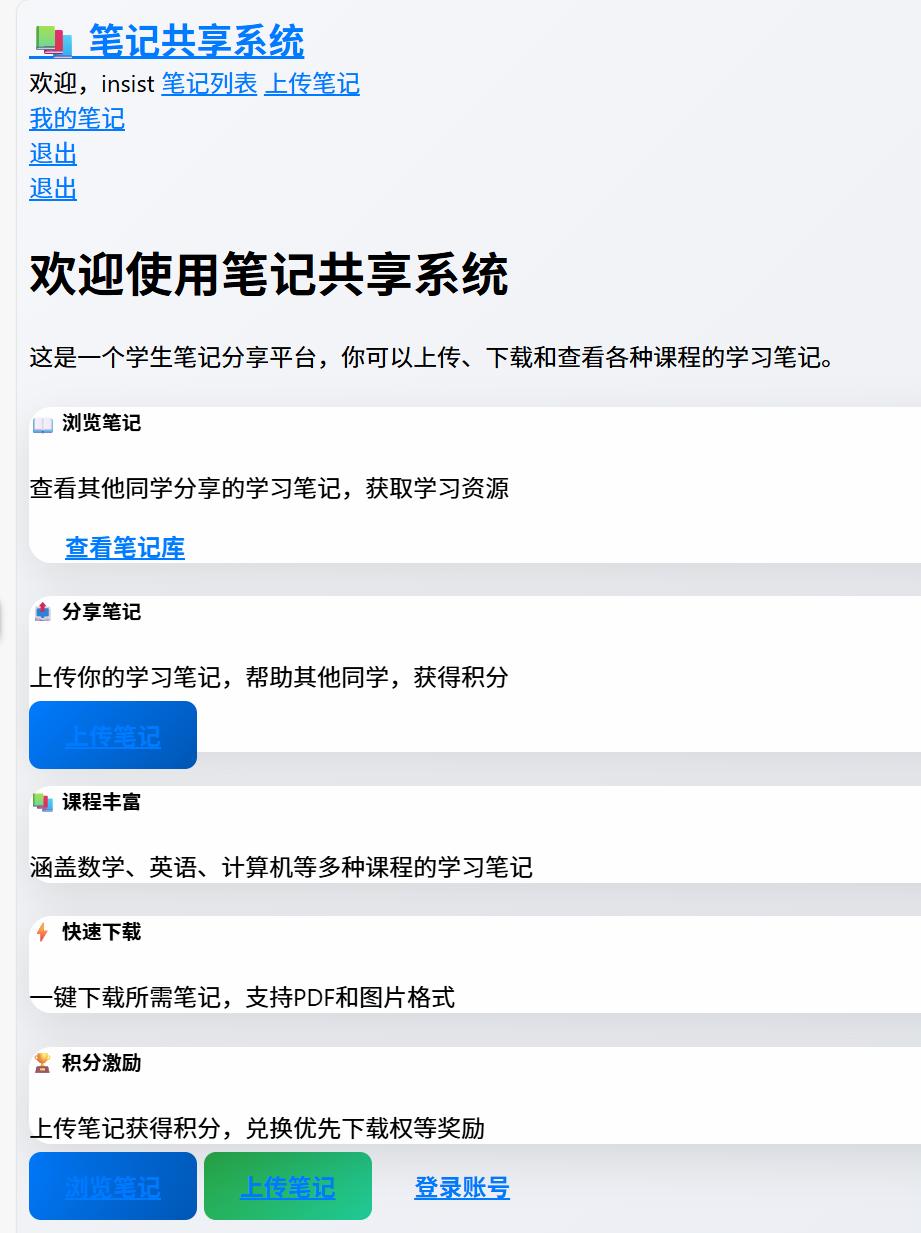Image resolution: width=921 pixels, height=1233 pixels.
Task: Click the 退出 link directly below 我的笔记
Action: coord(53,154)
